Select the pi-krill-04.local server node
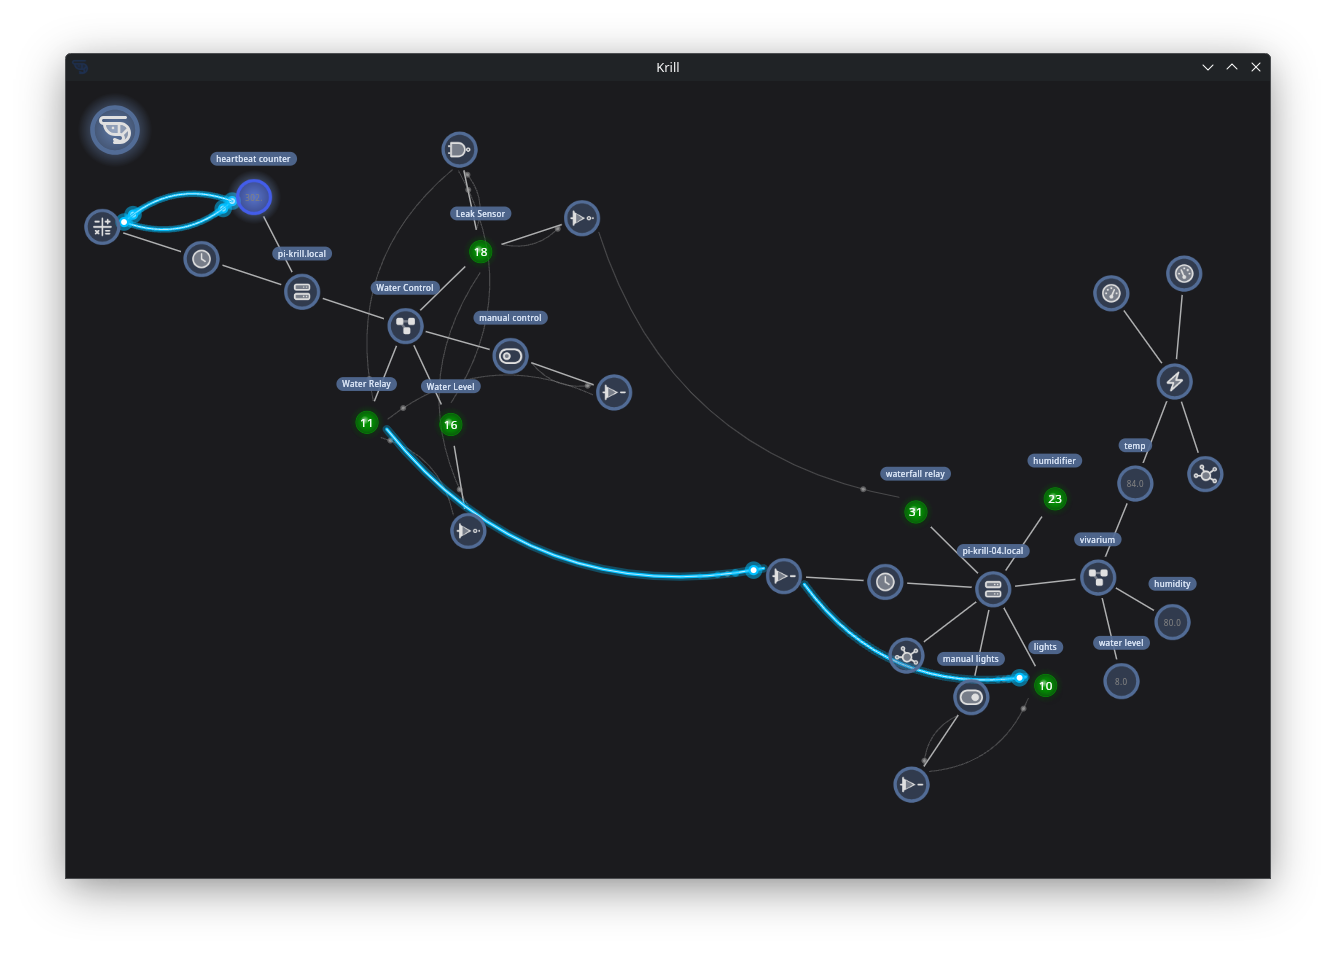Image resolution: width=1336 pixels, height=956 pixels. pos(992,589)
